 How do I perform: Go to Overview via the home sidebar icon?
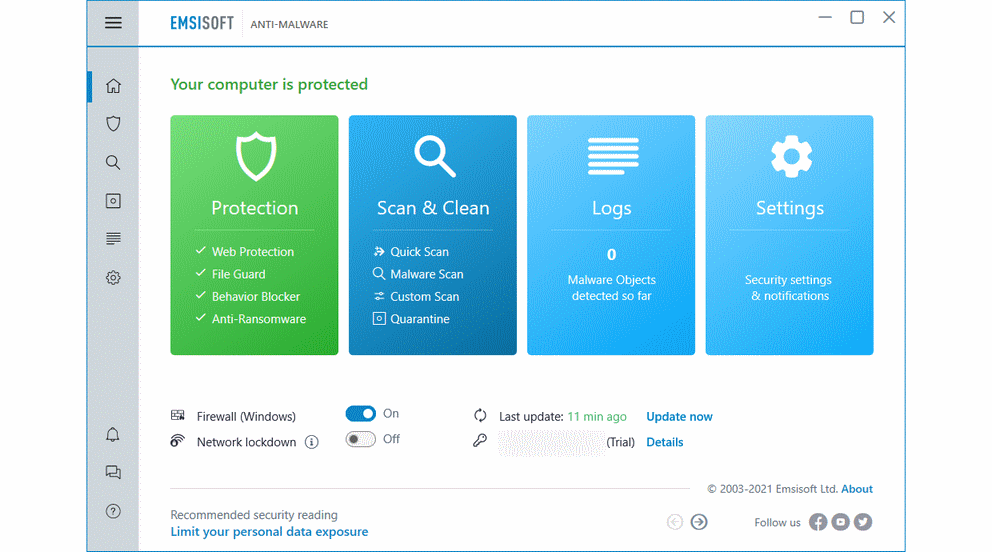tap(113, 86)
